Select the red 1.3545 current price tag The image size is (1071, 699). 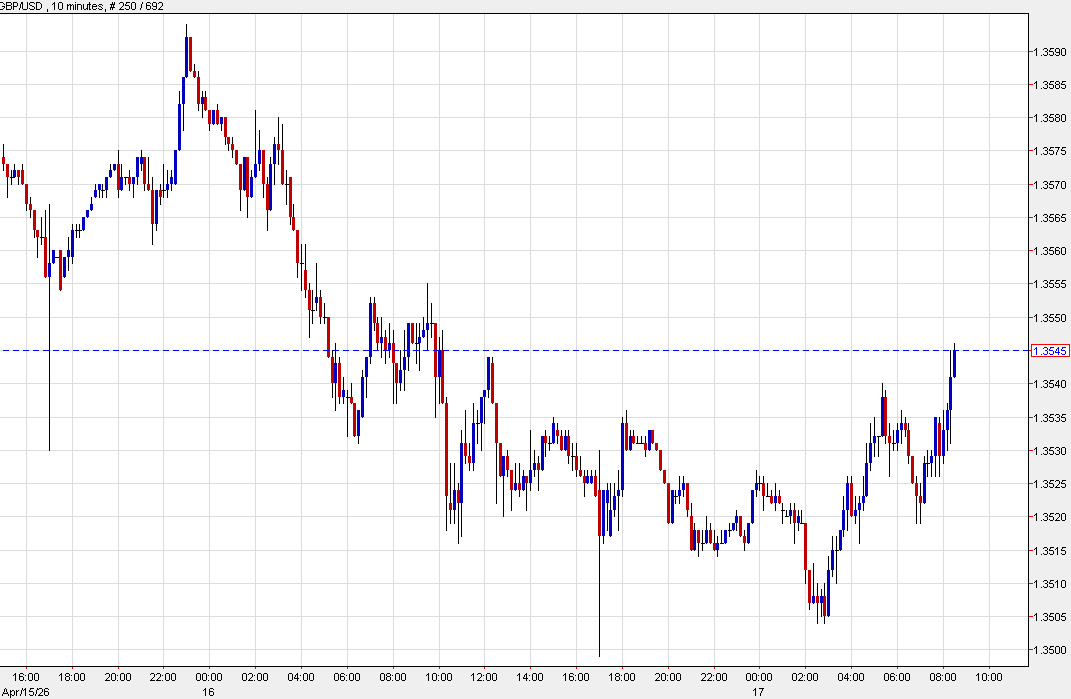click(x=1049, y=350)
